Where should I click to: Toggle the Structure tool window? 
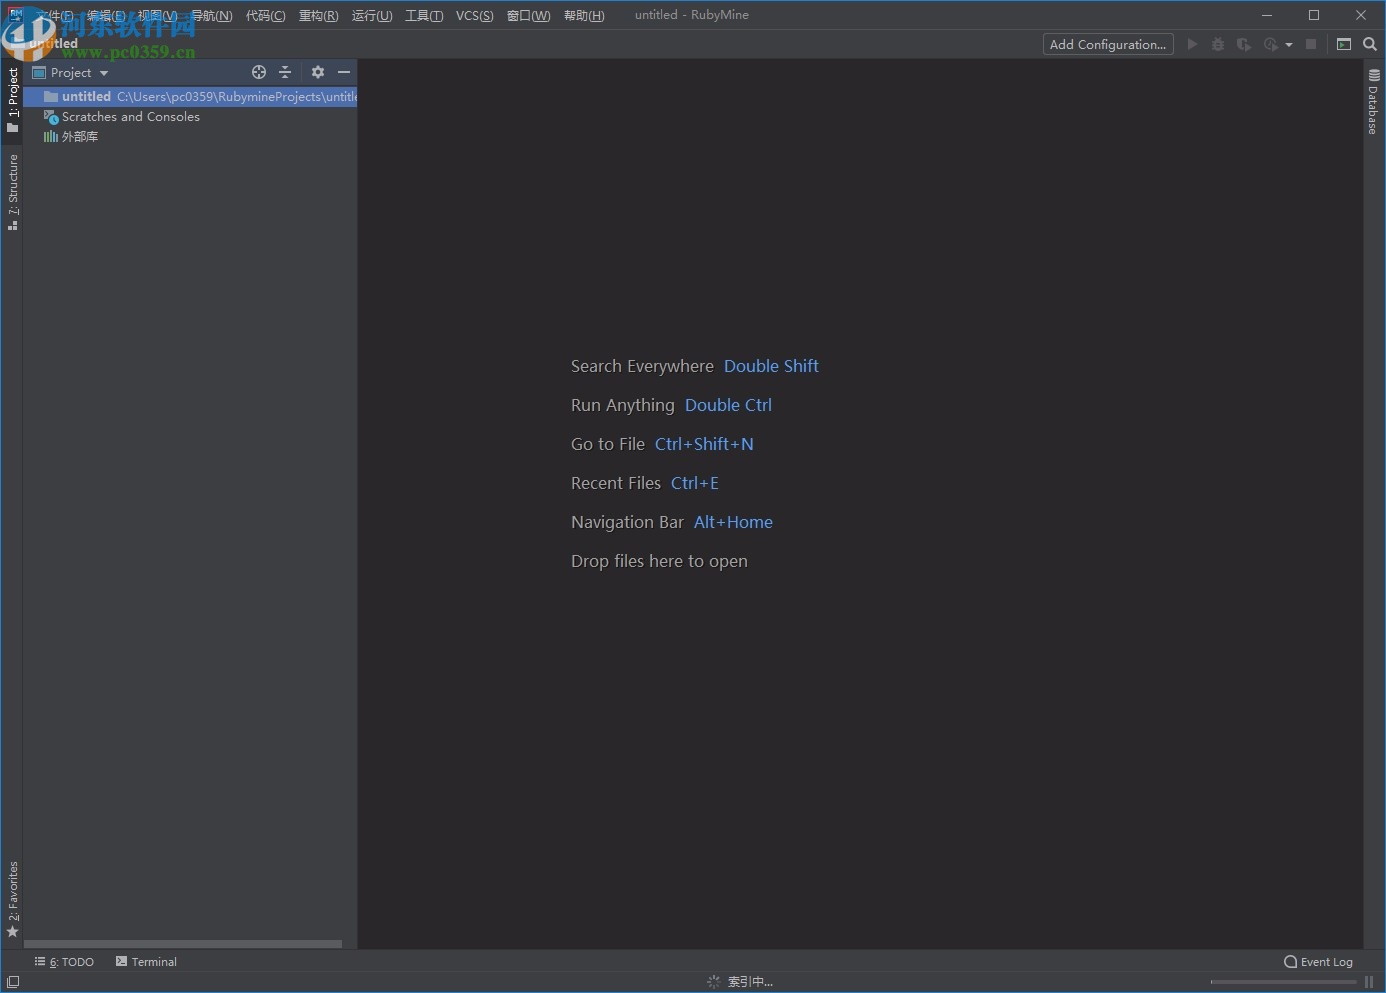13,190
